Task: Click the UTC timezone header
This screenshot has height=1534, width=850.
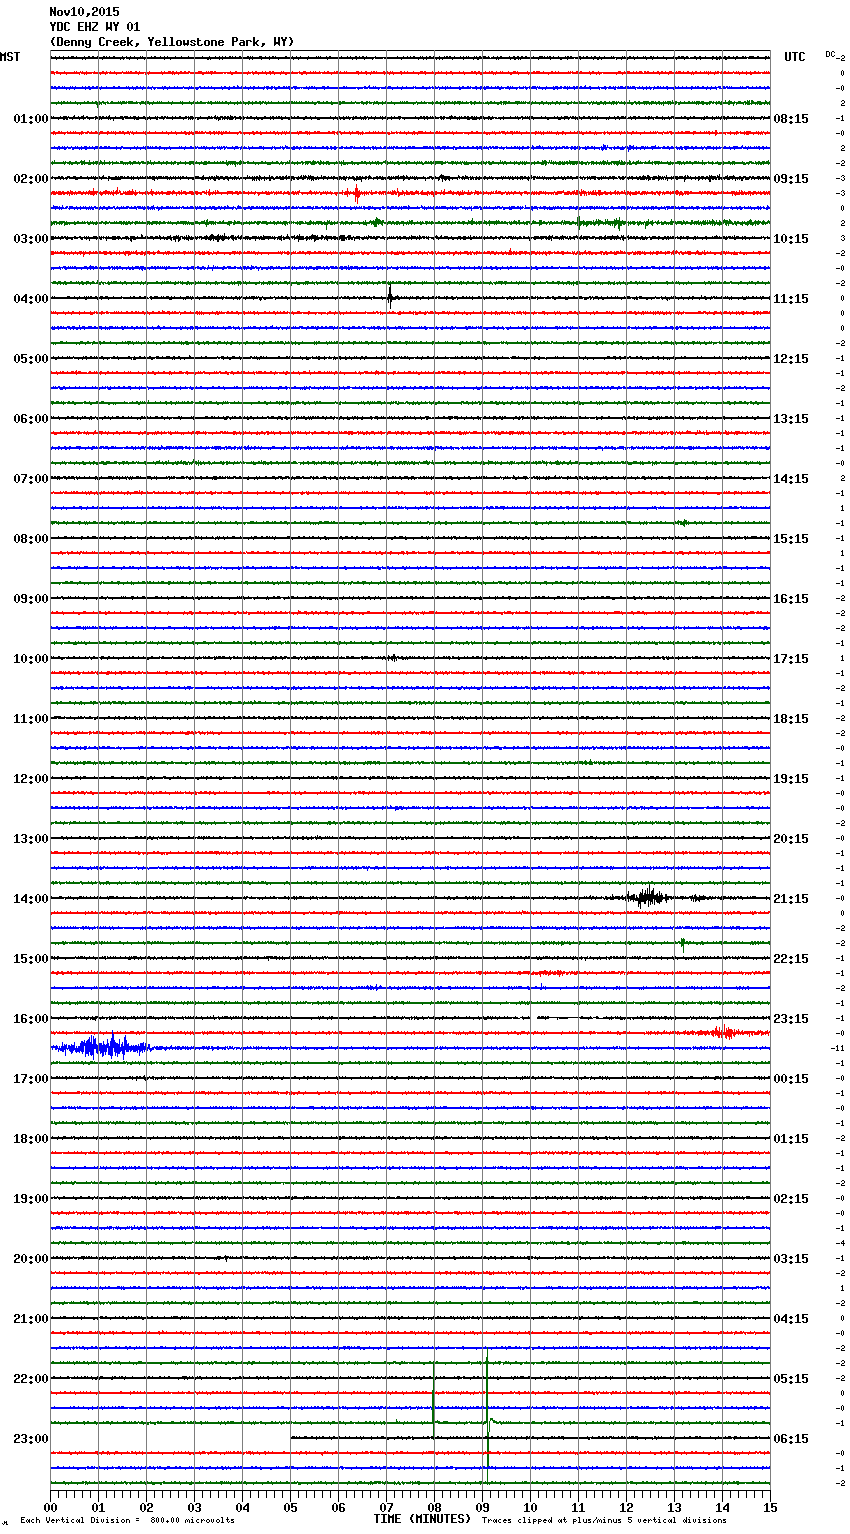Action: (795, 57)
